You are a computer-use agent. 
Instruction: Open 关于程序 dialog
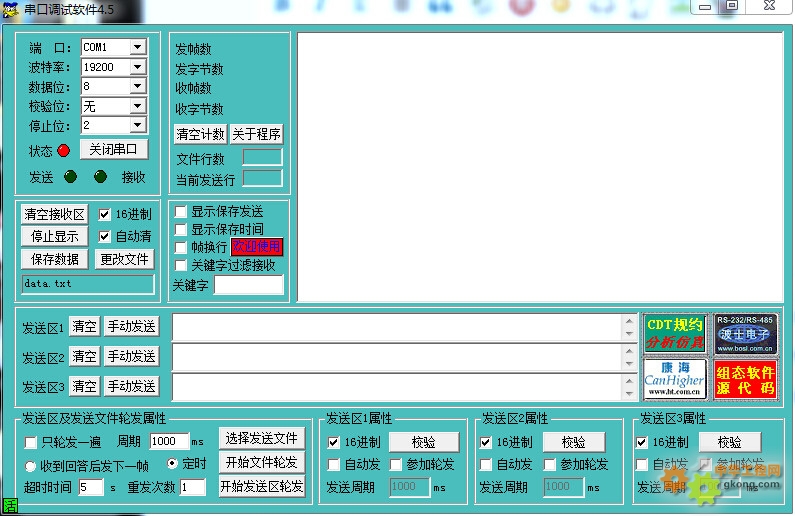pyautogui.click(x=257, y=134)
